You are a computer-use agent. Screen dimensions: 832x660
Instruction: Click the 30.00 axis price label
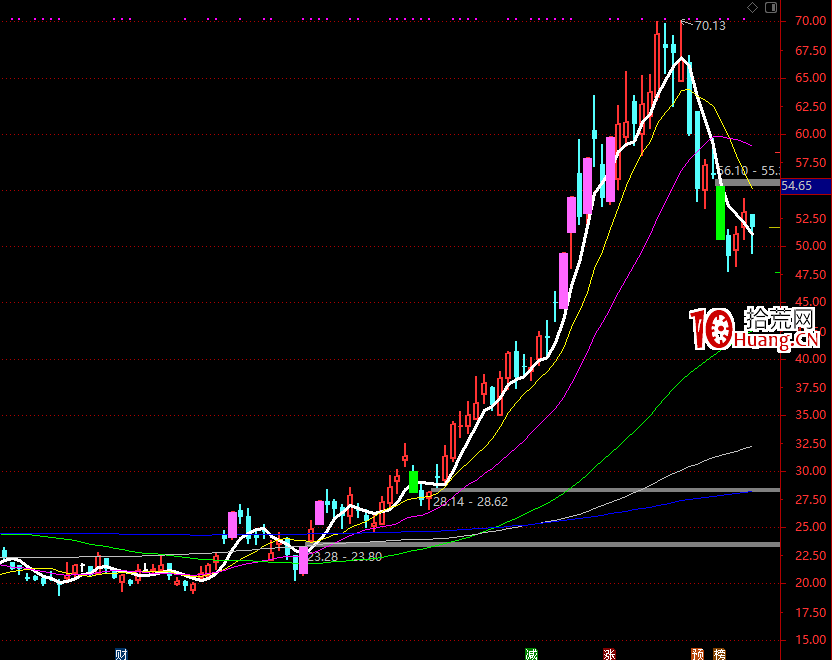(810, 471)
